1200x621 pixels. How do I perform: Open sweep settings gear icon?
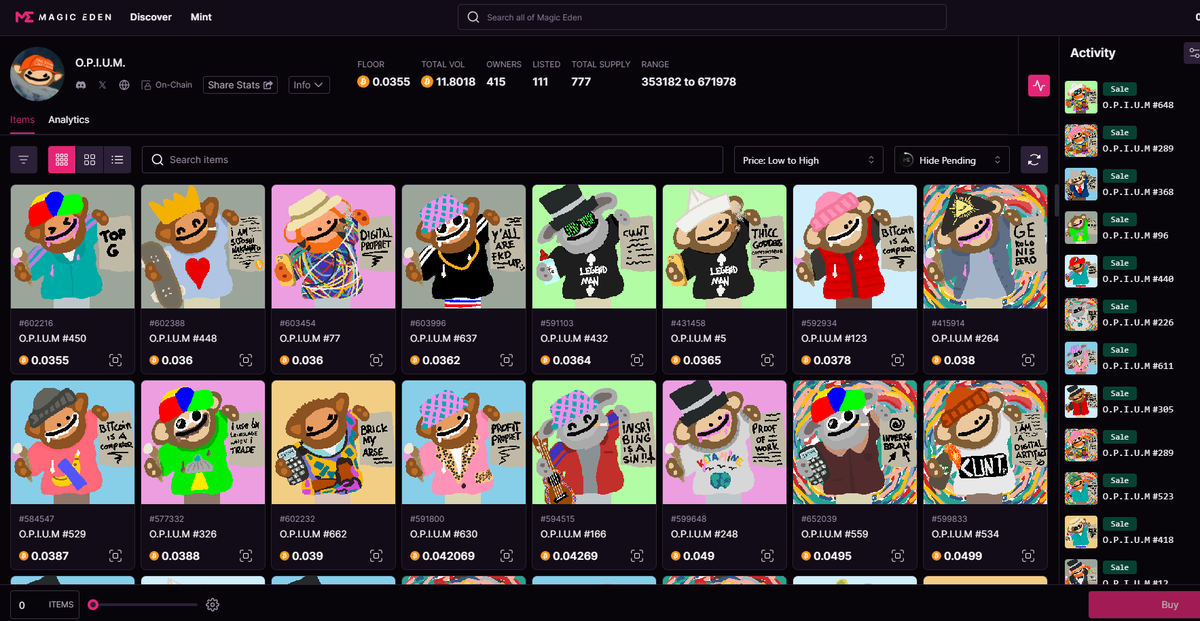pos(212,605)
